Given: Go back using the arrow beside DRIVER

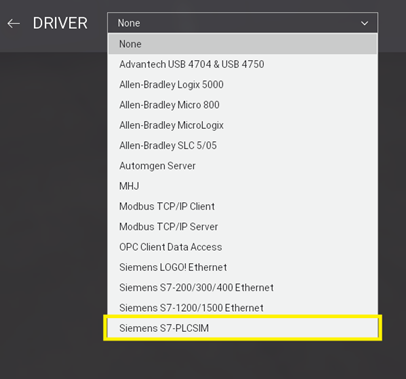Looking at the screenshot, I should pyautogui.click(x=14, y=23).
